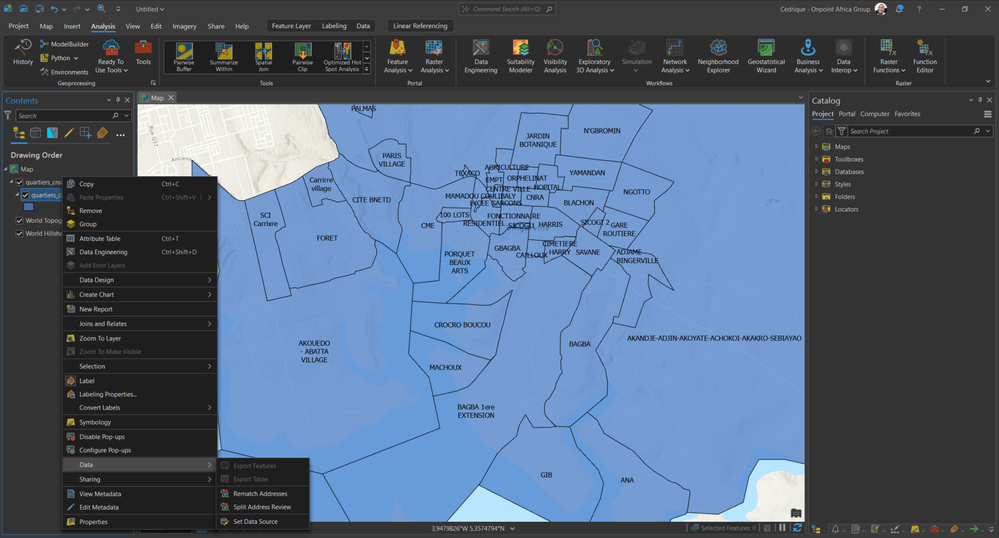Toggle the top quartiers layer checkbox

click(19, 182)
